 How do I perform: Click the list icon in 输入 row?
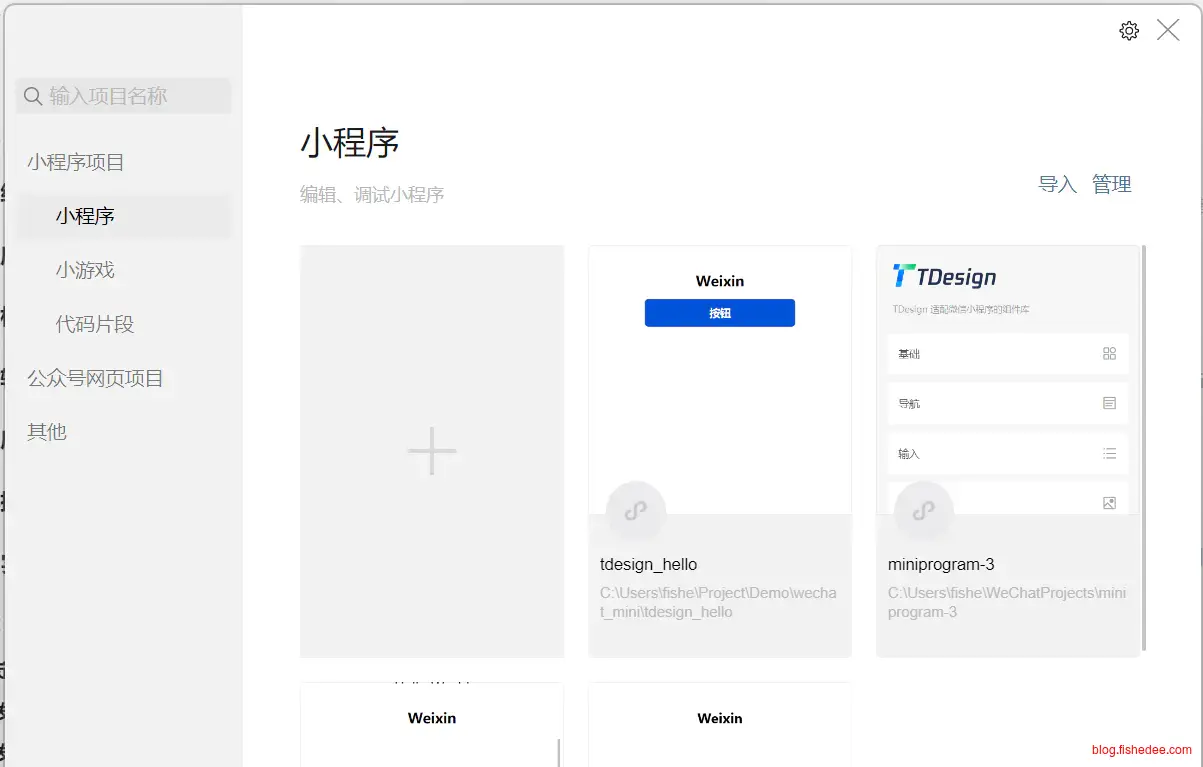(x=1109, y=453)
